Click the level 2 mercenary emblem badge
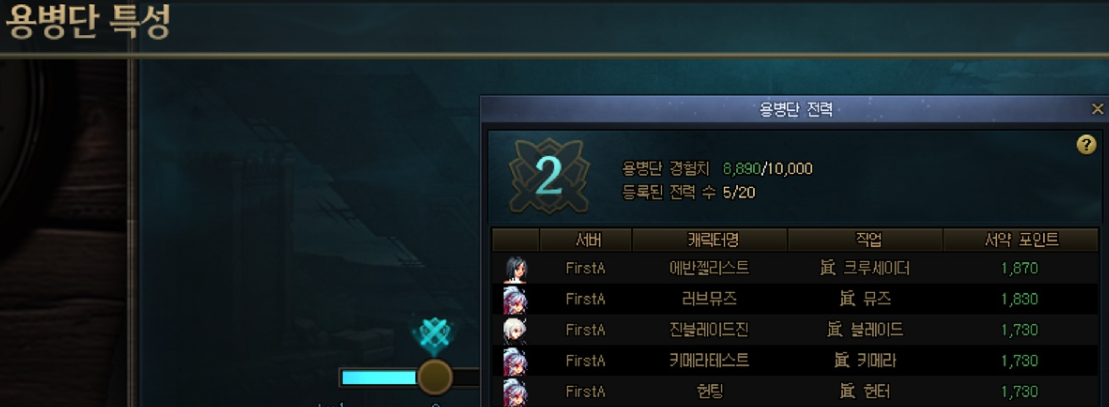This screenshot has height=407, width=1109. [x=550, y=176]
